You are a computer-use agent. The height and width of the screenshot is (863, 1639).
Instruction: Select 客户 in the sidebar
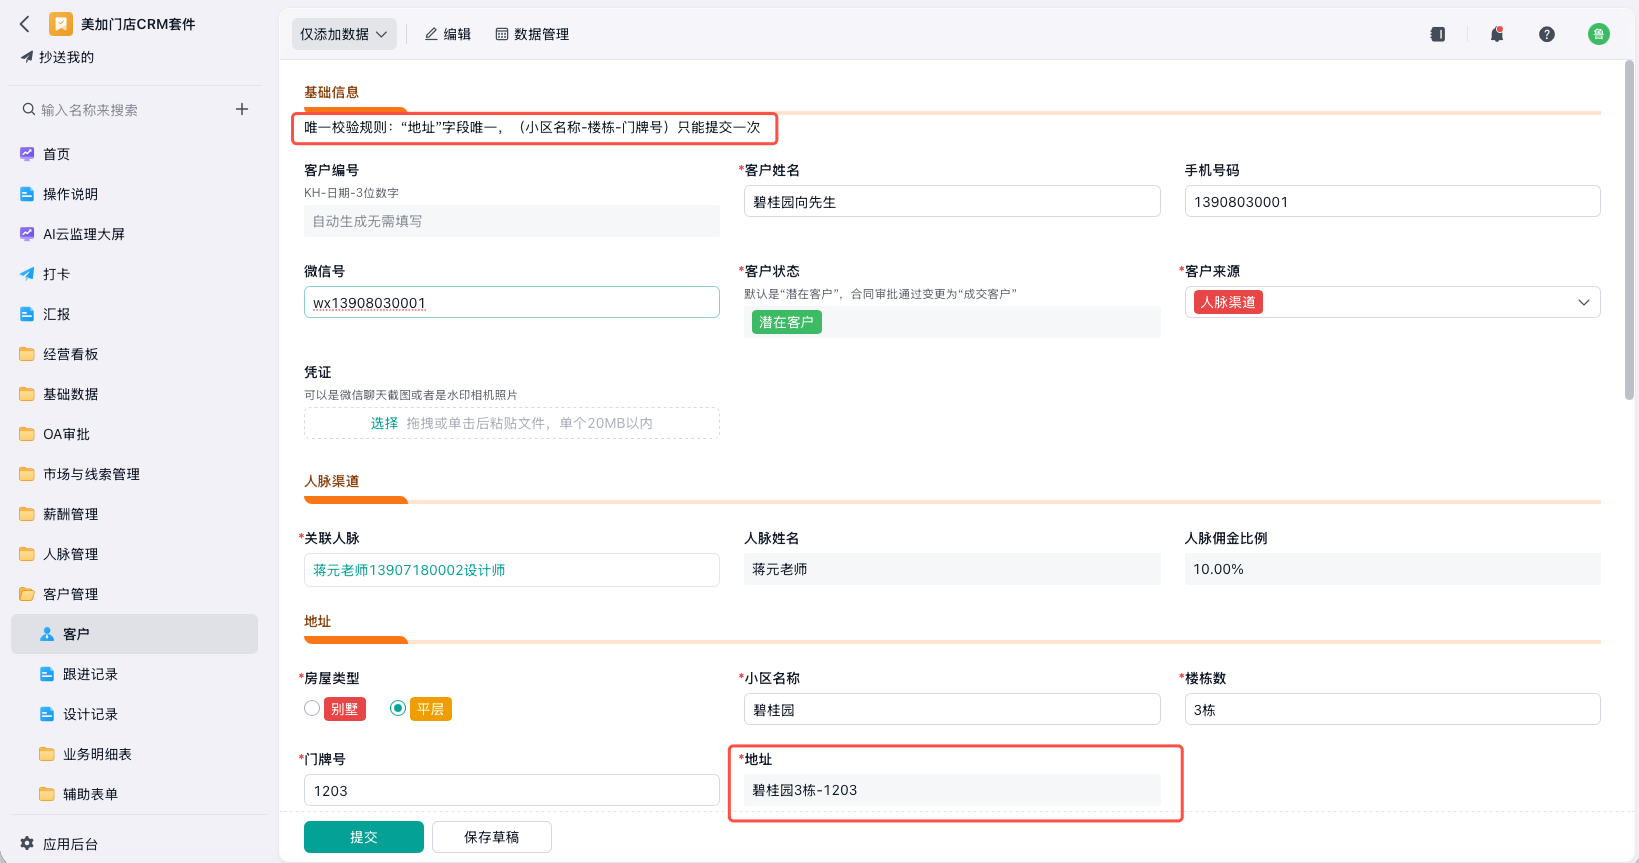134,634
